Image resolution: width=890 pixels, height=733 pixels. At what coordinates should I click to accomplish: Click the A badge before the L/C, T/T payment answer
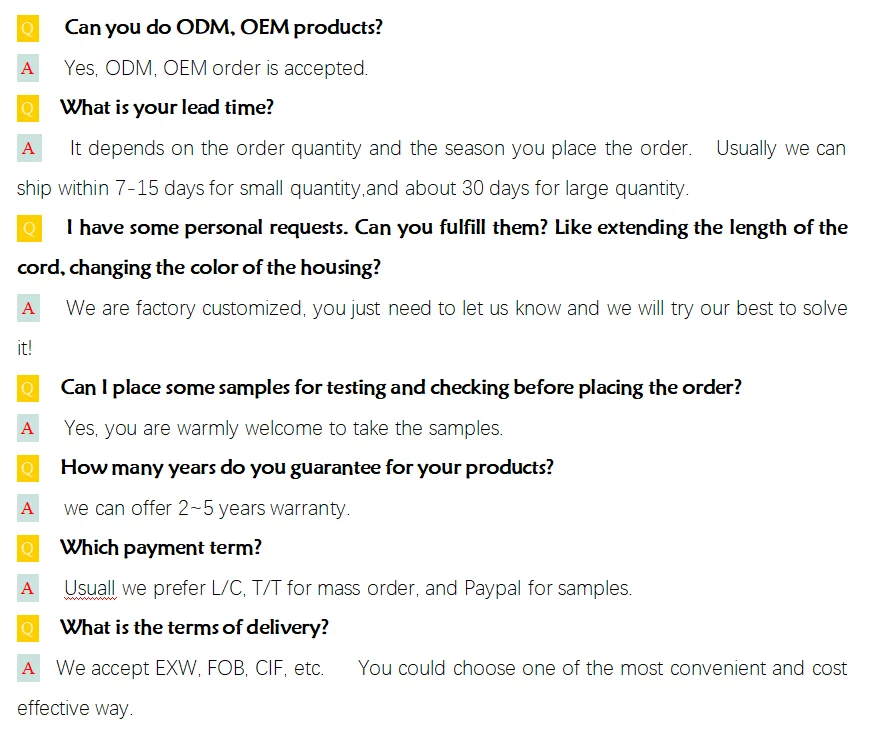tap(28, 588)
